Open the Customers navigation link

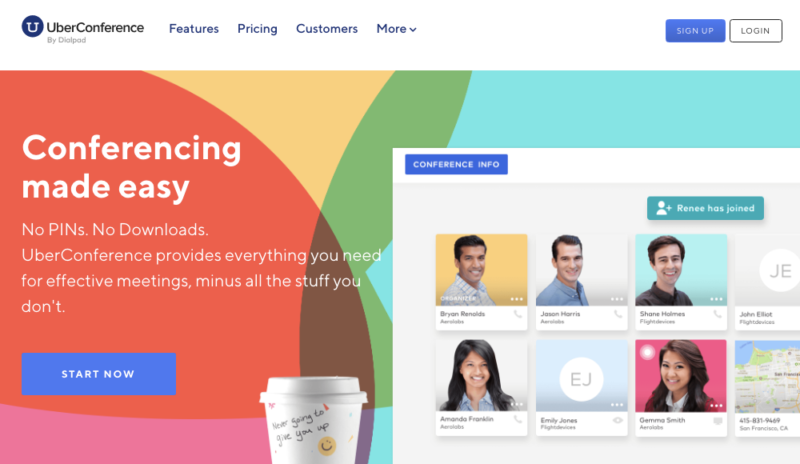pos(327,29)
